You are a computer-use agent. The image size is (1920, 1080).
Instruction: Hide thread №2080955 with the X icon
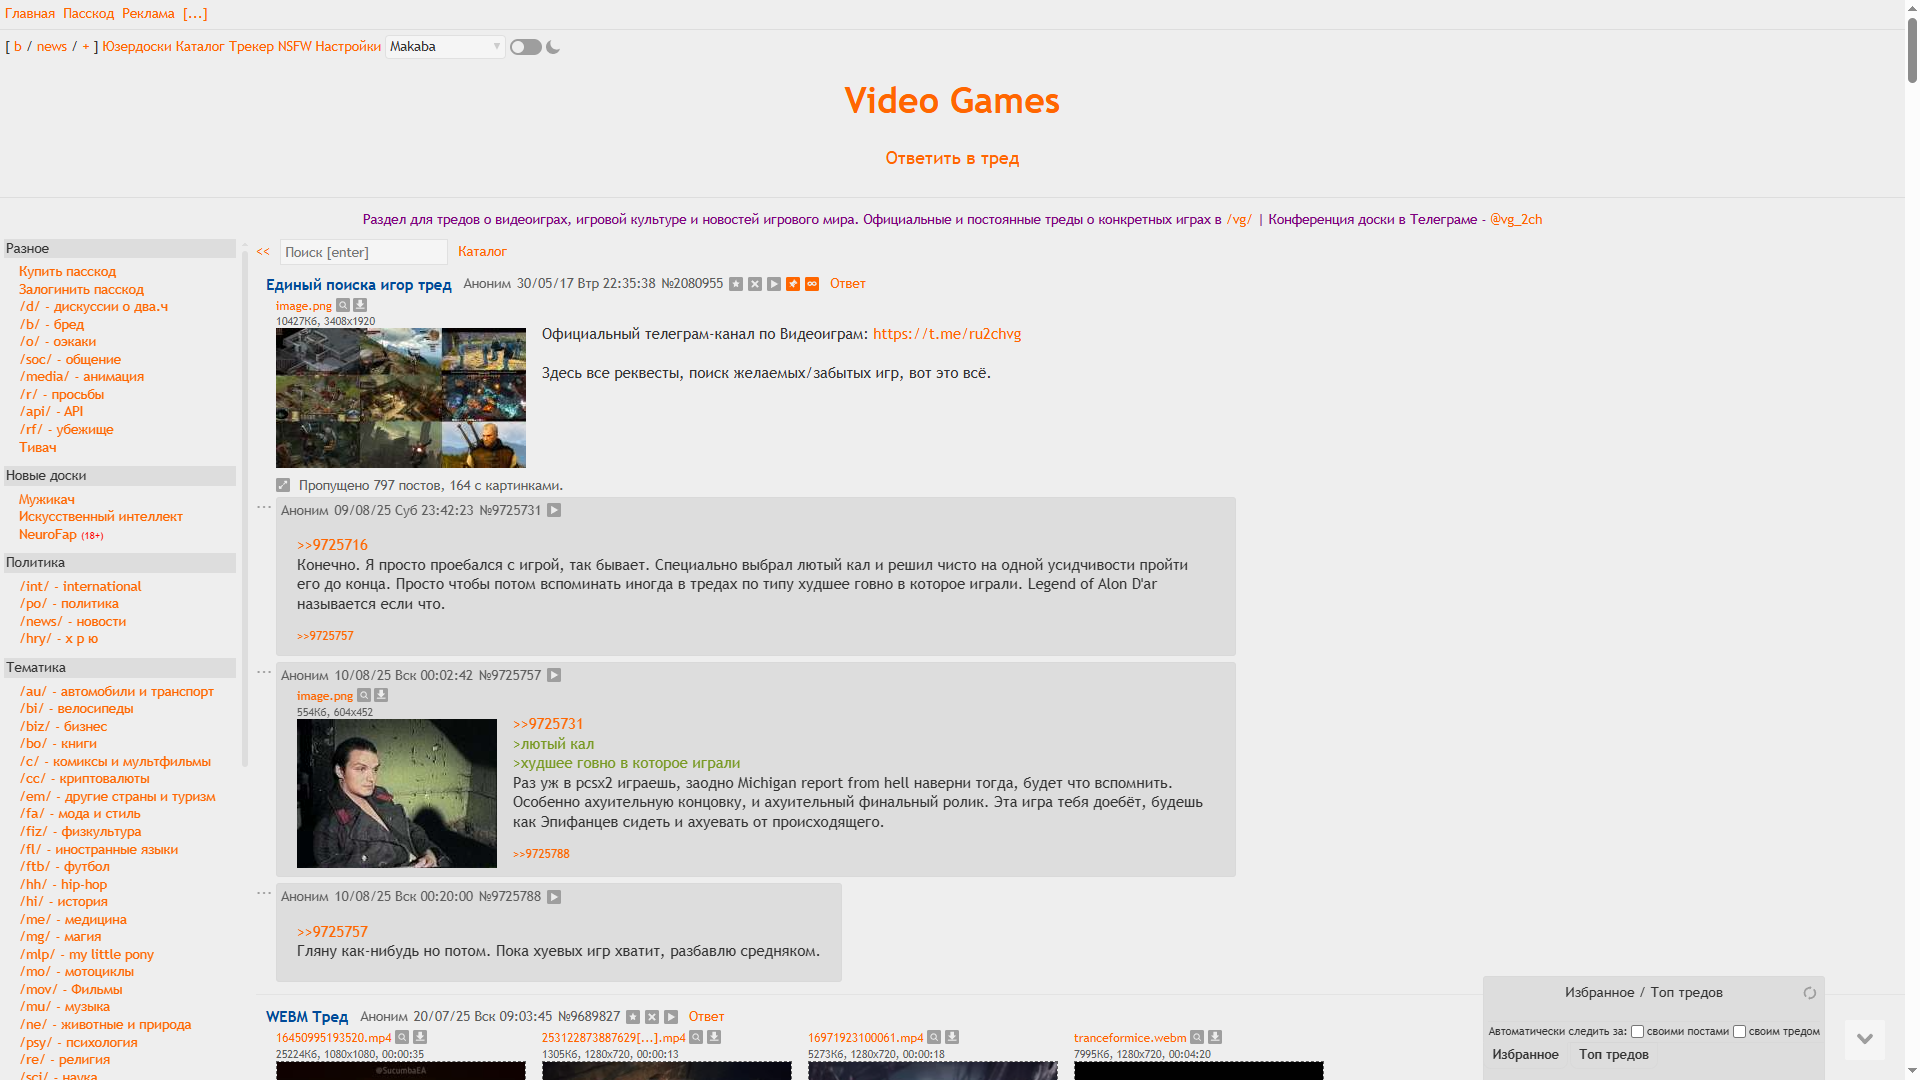tap(755, 284)
